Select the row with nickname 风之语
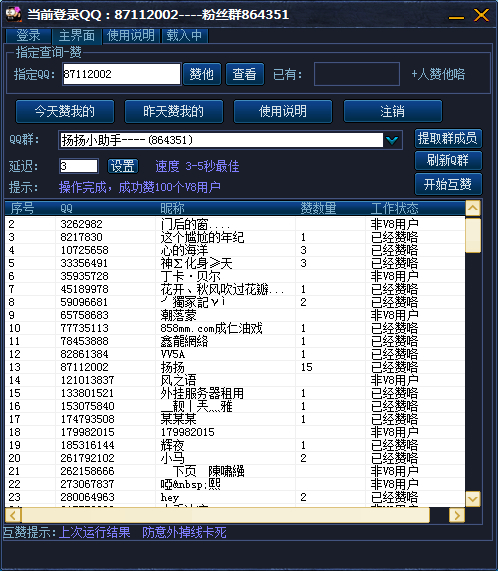Viewport: 498px width, 571px height. pos(235,380)
